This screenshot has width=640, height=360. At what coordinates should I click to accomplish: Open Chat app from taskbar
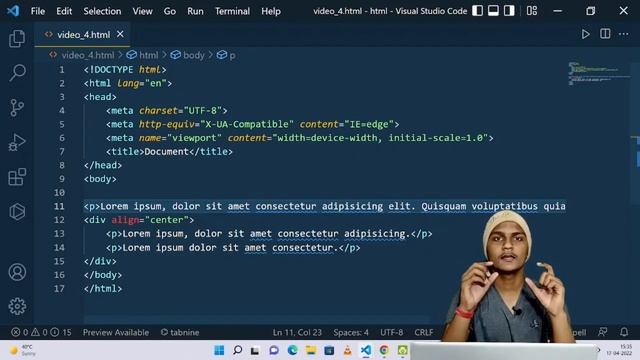(x=274, y=350)
